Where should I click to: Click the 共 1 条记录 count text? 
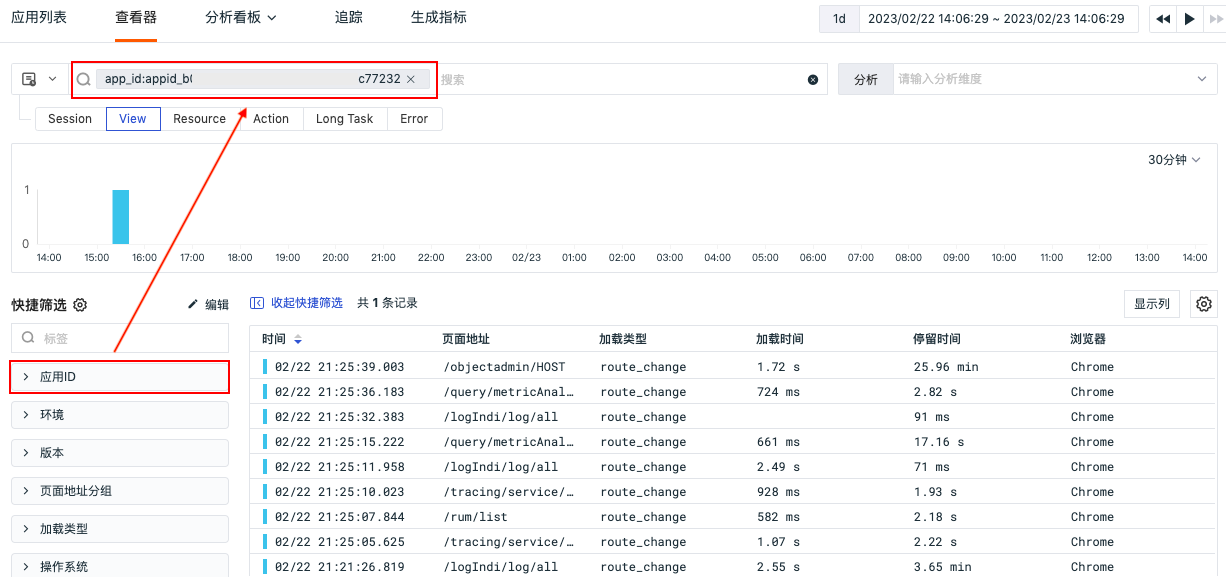387,303
